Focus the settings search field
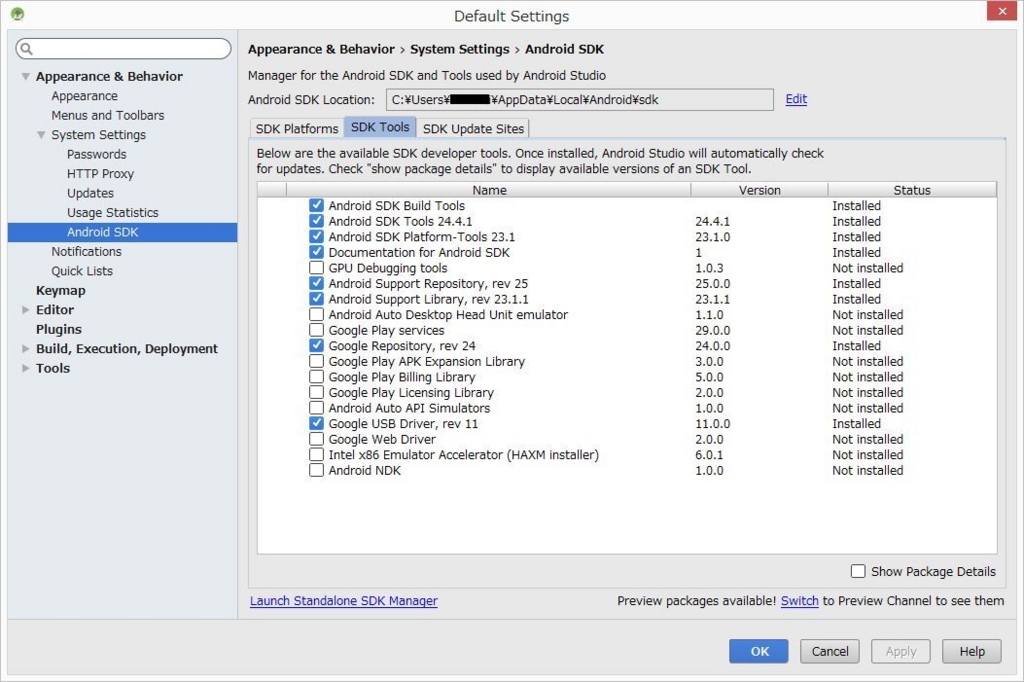 coord(123,48)
